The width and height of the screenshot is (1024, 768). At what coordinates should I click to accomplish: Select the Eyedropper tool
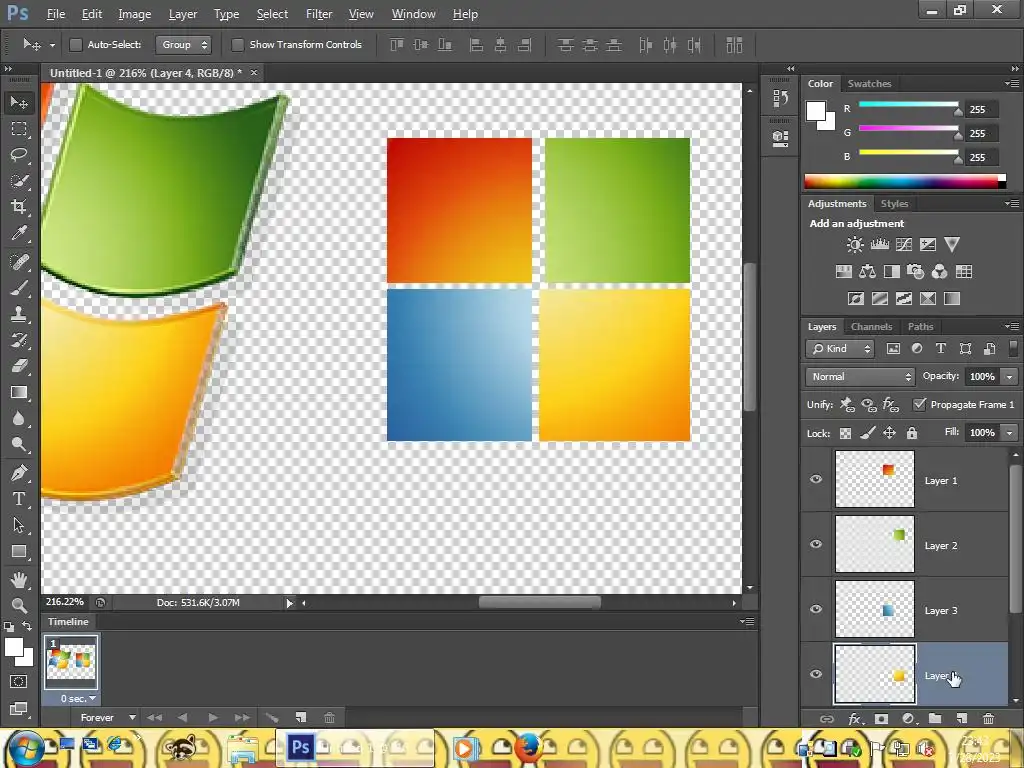click(x=19, y=233)
